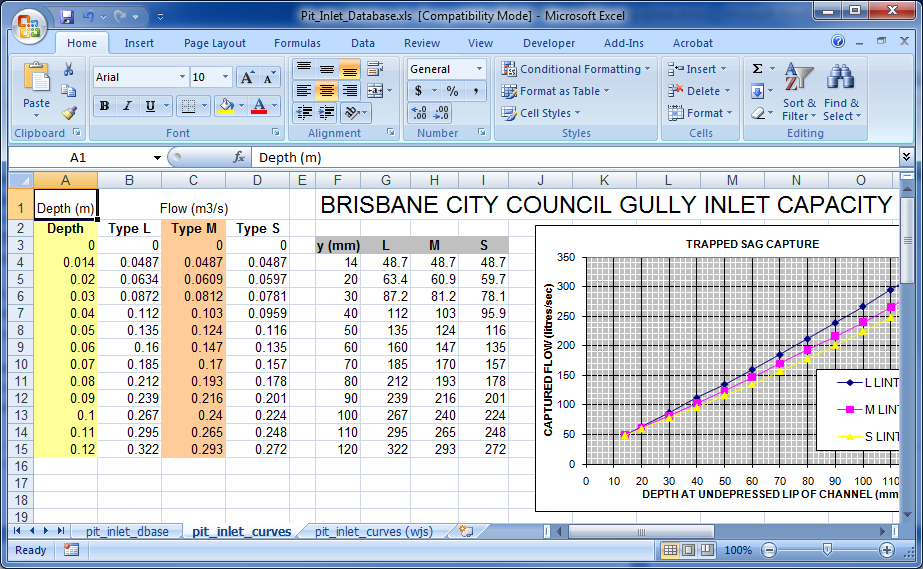Click the Office button logo
This screenshot has width=923, height=569.
pos(29,26)
